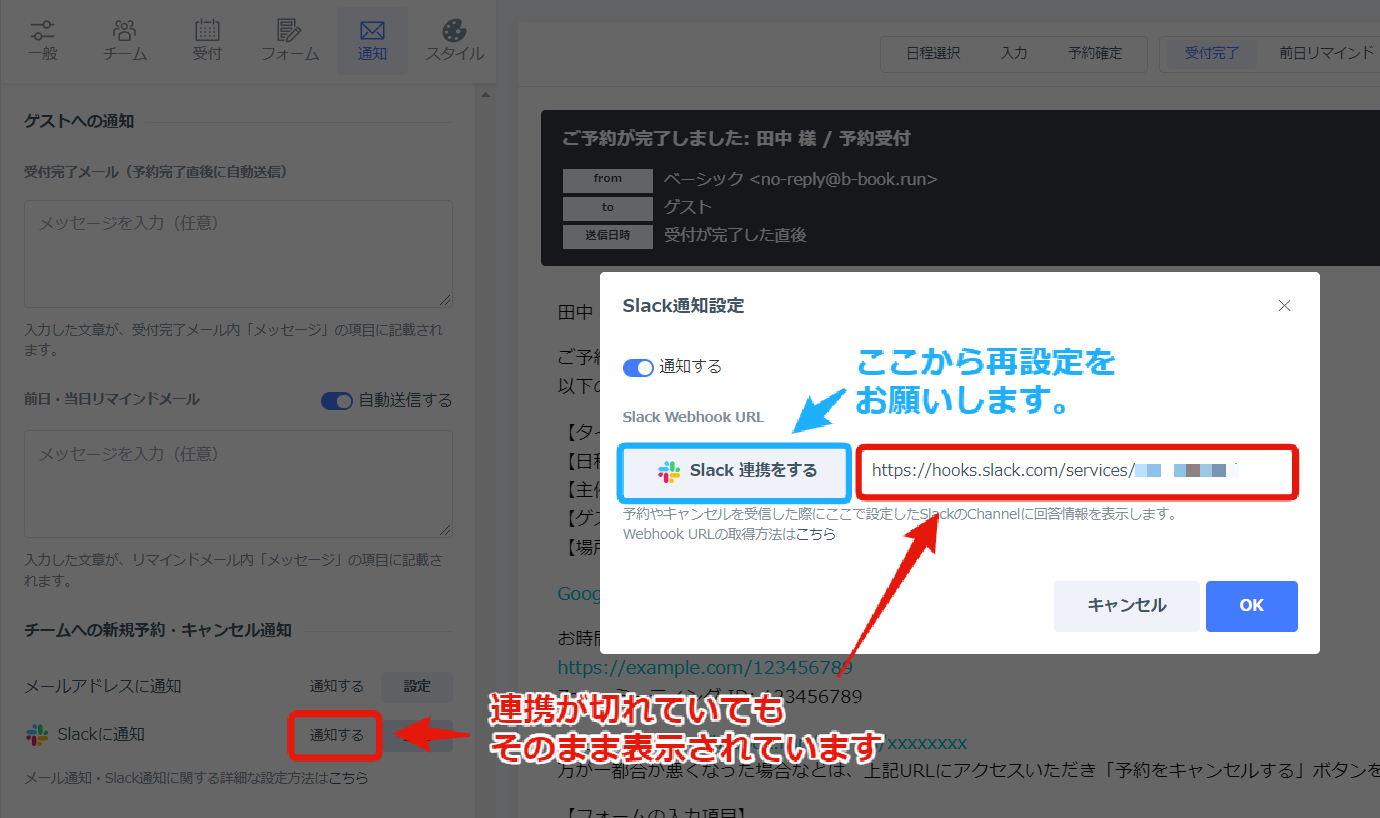
Task: Click the ゲストへの通知 heading
Action: tap(79, 121)
